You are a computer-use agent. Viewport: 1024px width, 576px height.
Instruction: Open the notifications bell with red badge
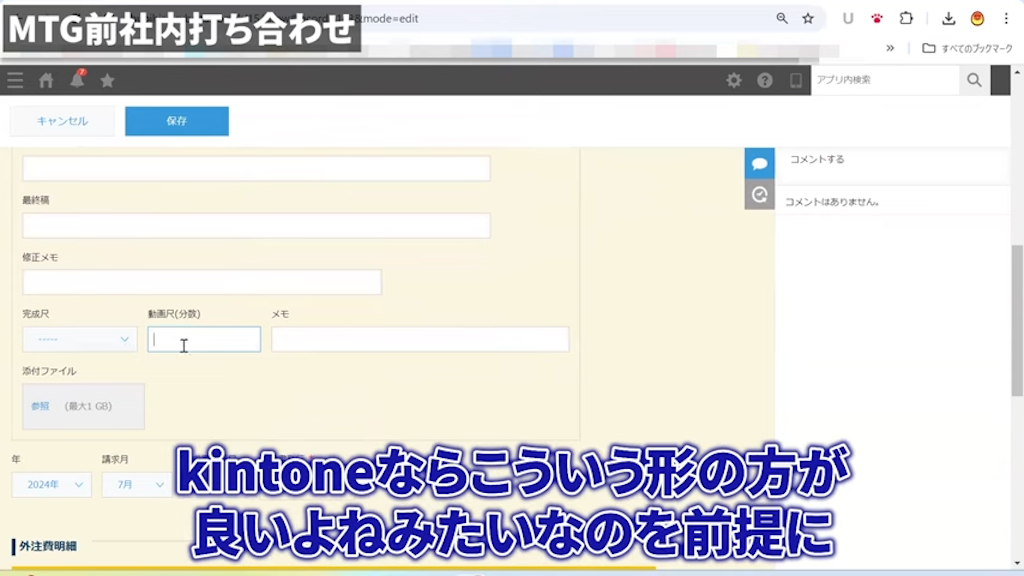point(76,80)
